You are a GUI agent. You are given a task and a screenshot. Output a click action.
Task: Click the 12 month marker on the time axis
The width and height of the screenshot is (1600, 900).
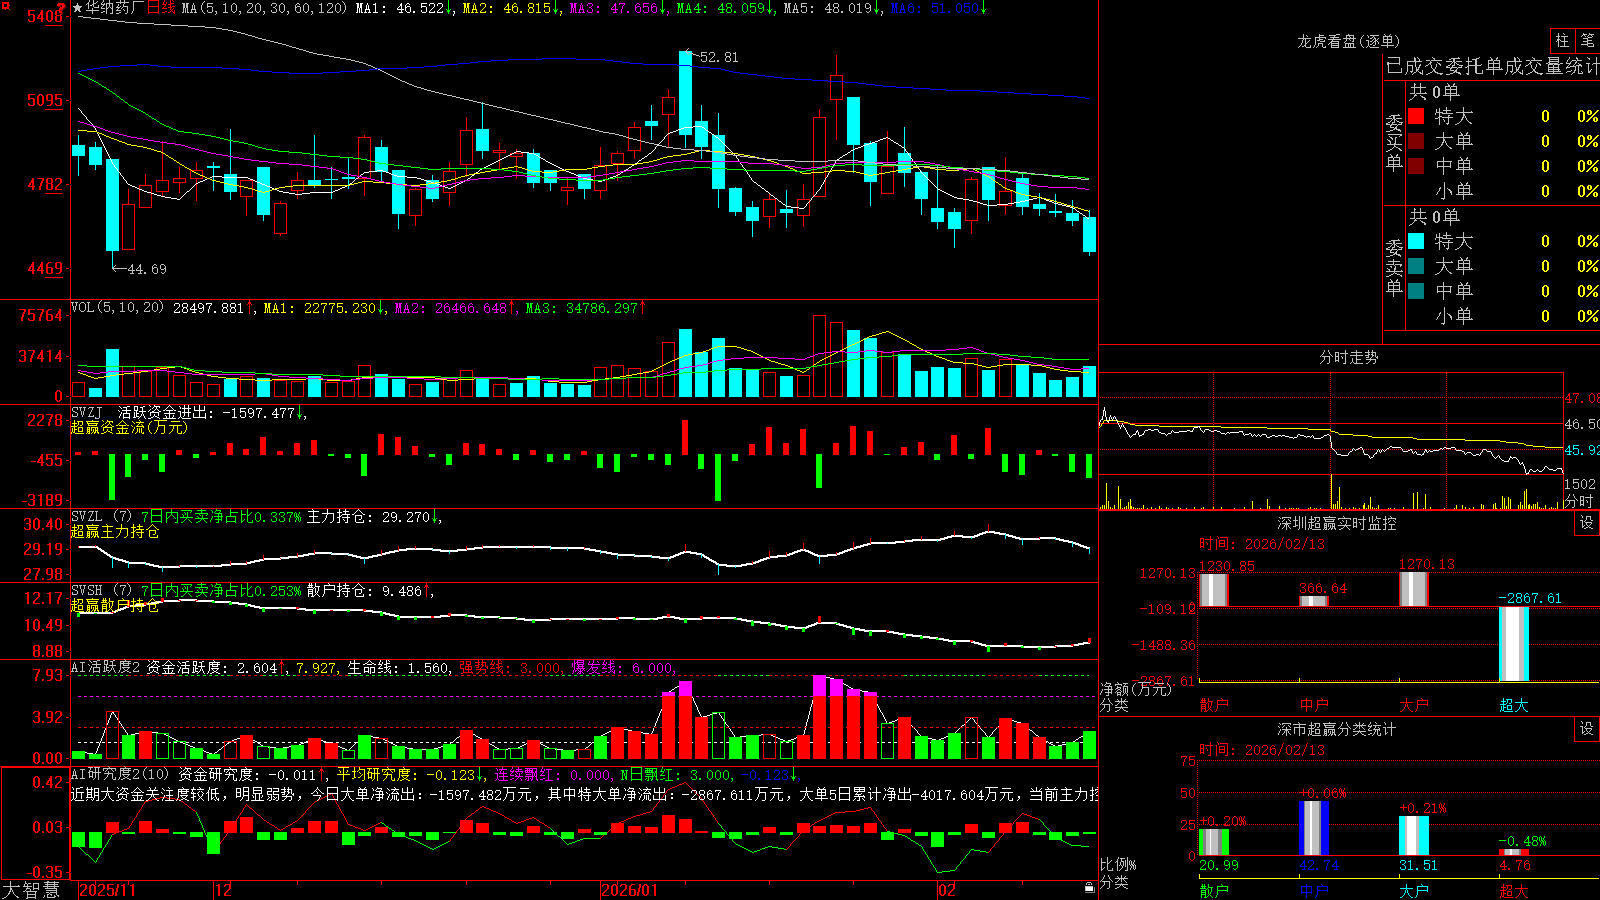coord(224,890)
